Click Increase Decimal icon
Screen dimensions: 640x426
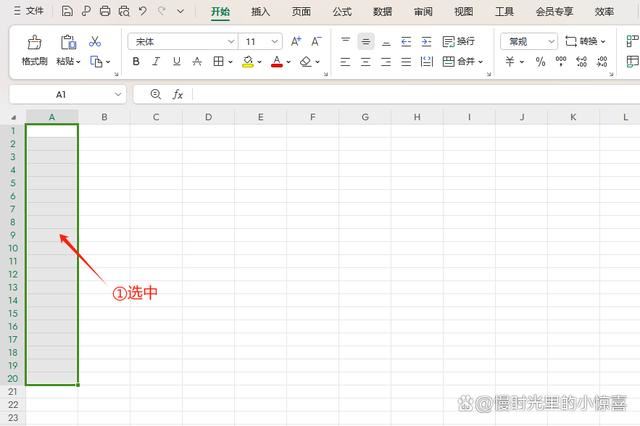pyautogui.click(x=581, y=62)
